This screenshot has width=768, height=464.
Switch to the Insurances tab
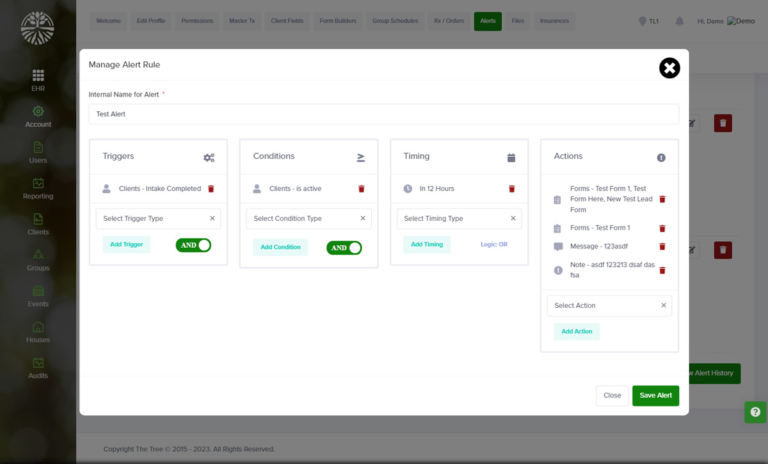554,21
